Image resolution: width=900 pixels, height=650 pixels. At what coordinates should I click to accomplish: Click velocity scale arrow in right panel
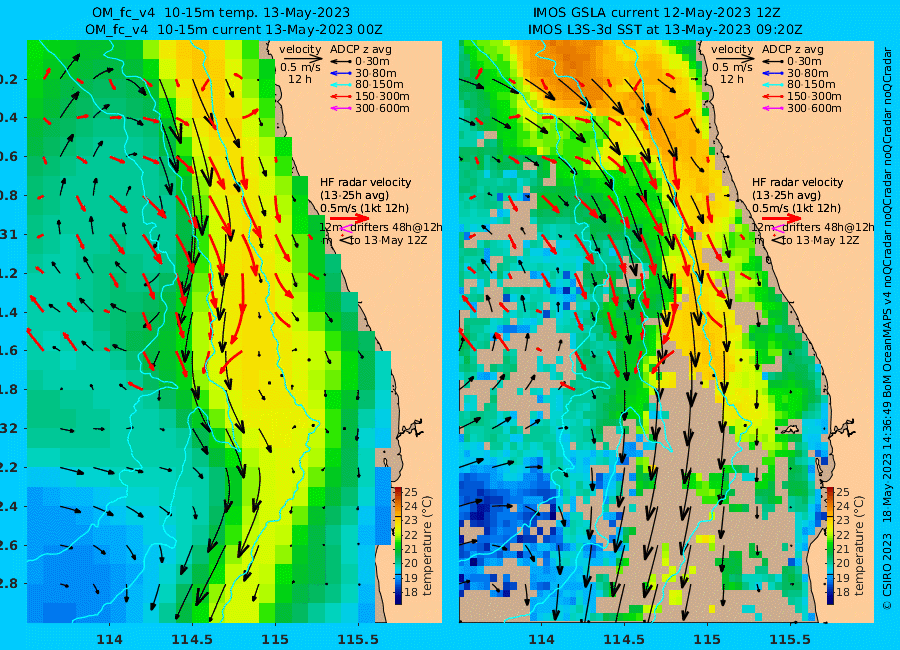[x=733, y=59]
